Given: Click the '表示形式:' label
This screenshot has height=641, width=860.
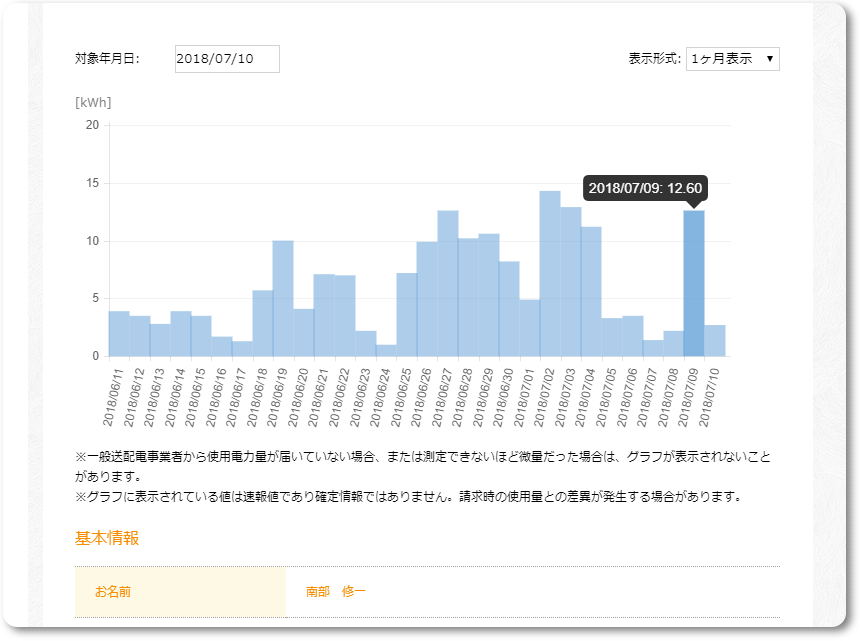Looking at the screenshot, I should tap(654, 59).
